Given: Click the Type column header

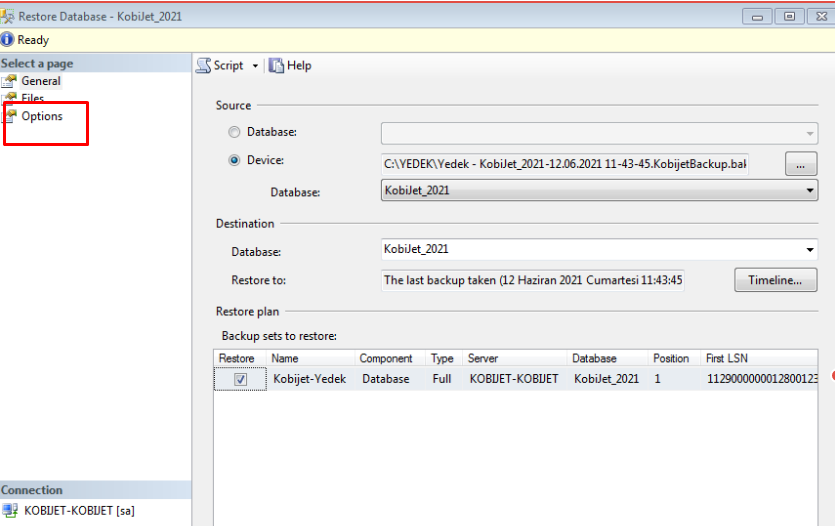Looking at the screenshot, I should pyautogui.click(x=444, y=358).
